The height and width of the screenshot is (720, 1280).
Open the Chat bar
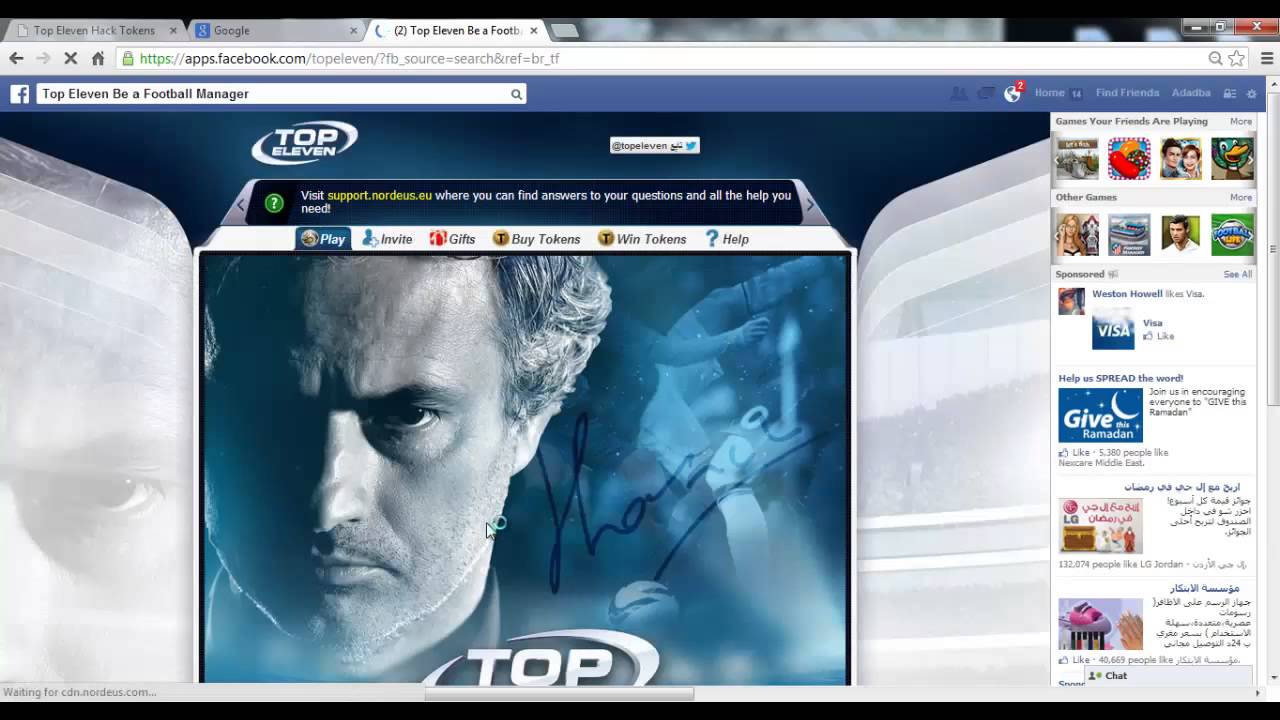(1168, 676)
